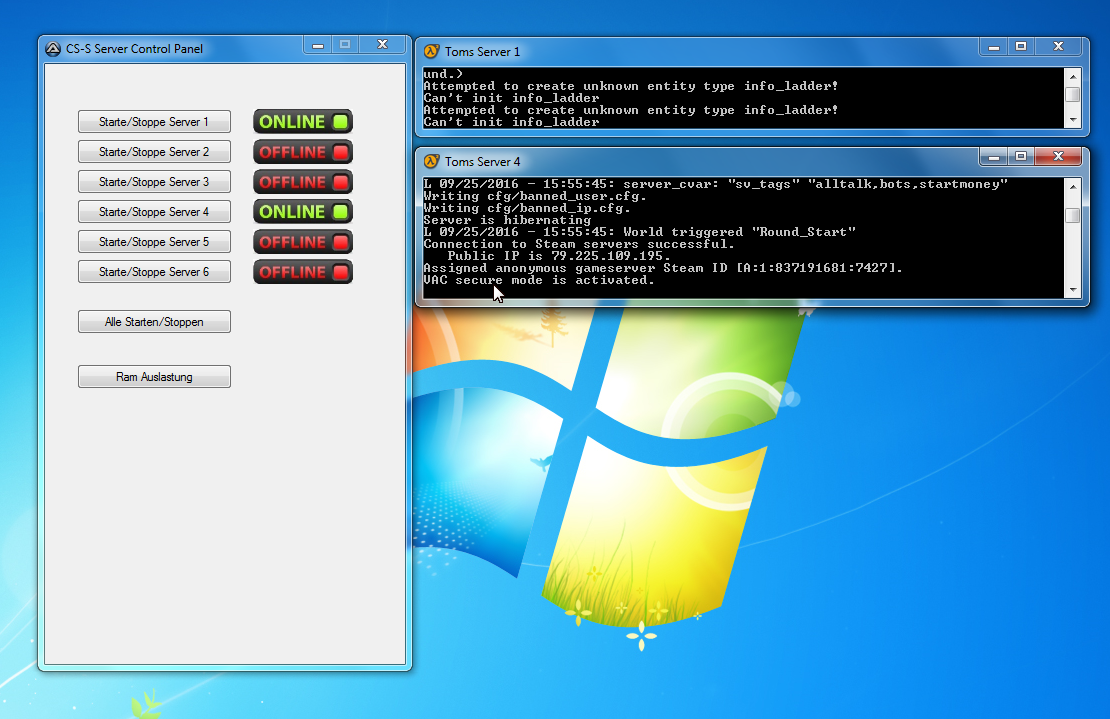Image resolution: width=1110 pixels, height=719 pixels.
Task: Maximize the Toms Server 4 console window
Action: coord(1020,156)
